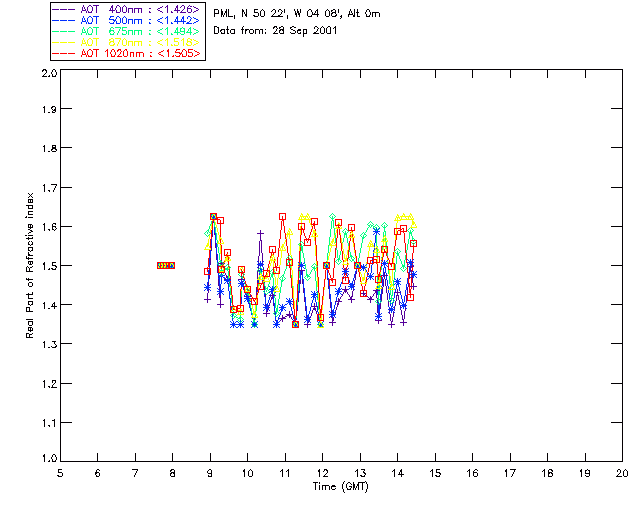Viewport: 640px width, 512px height.
Task: Click the red square marker at 15 GMT end
Action: tap(413, 244)
